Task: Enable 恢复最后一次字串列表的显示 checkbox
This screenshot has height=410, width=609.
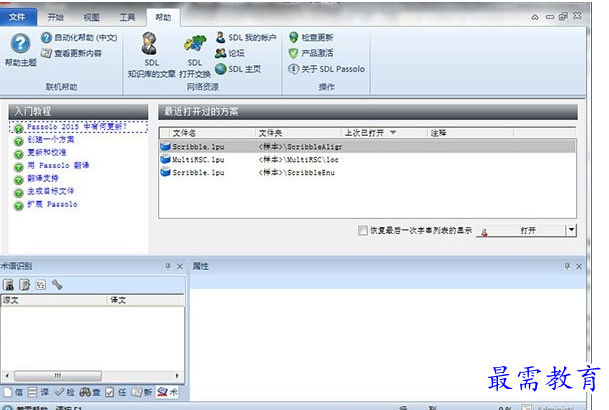Action: 362,231
